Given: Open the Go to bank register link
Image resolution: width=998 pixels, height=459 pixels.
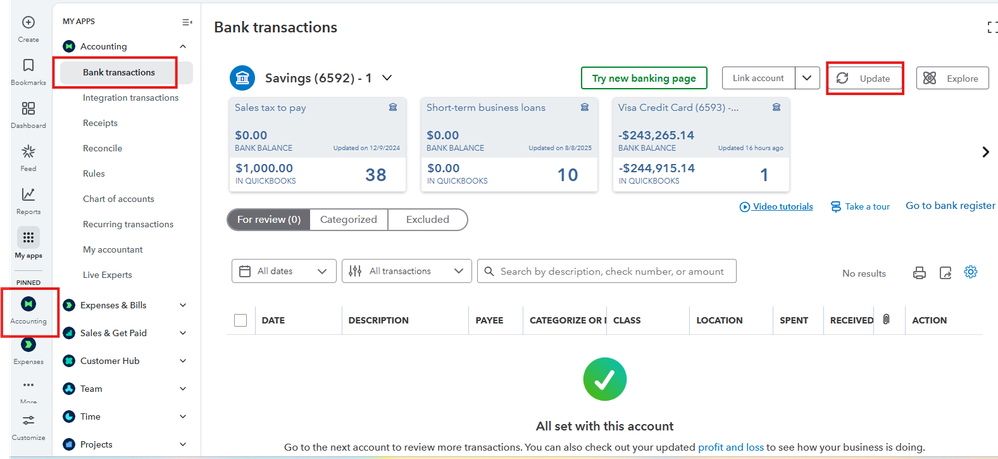Looking at the screenshot, I should point(950,206).
